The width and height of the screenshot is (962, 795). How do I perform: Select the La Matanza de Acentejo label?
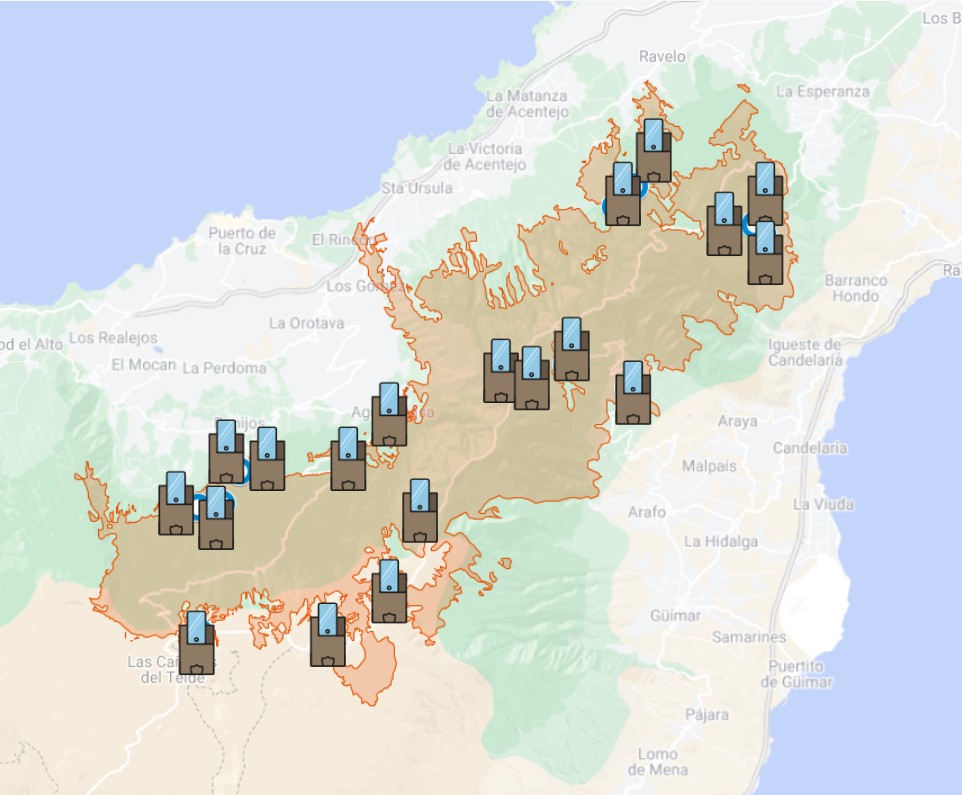(526, 104)
